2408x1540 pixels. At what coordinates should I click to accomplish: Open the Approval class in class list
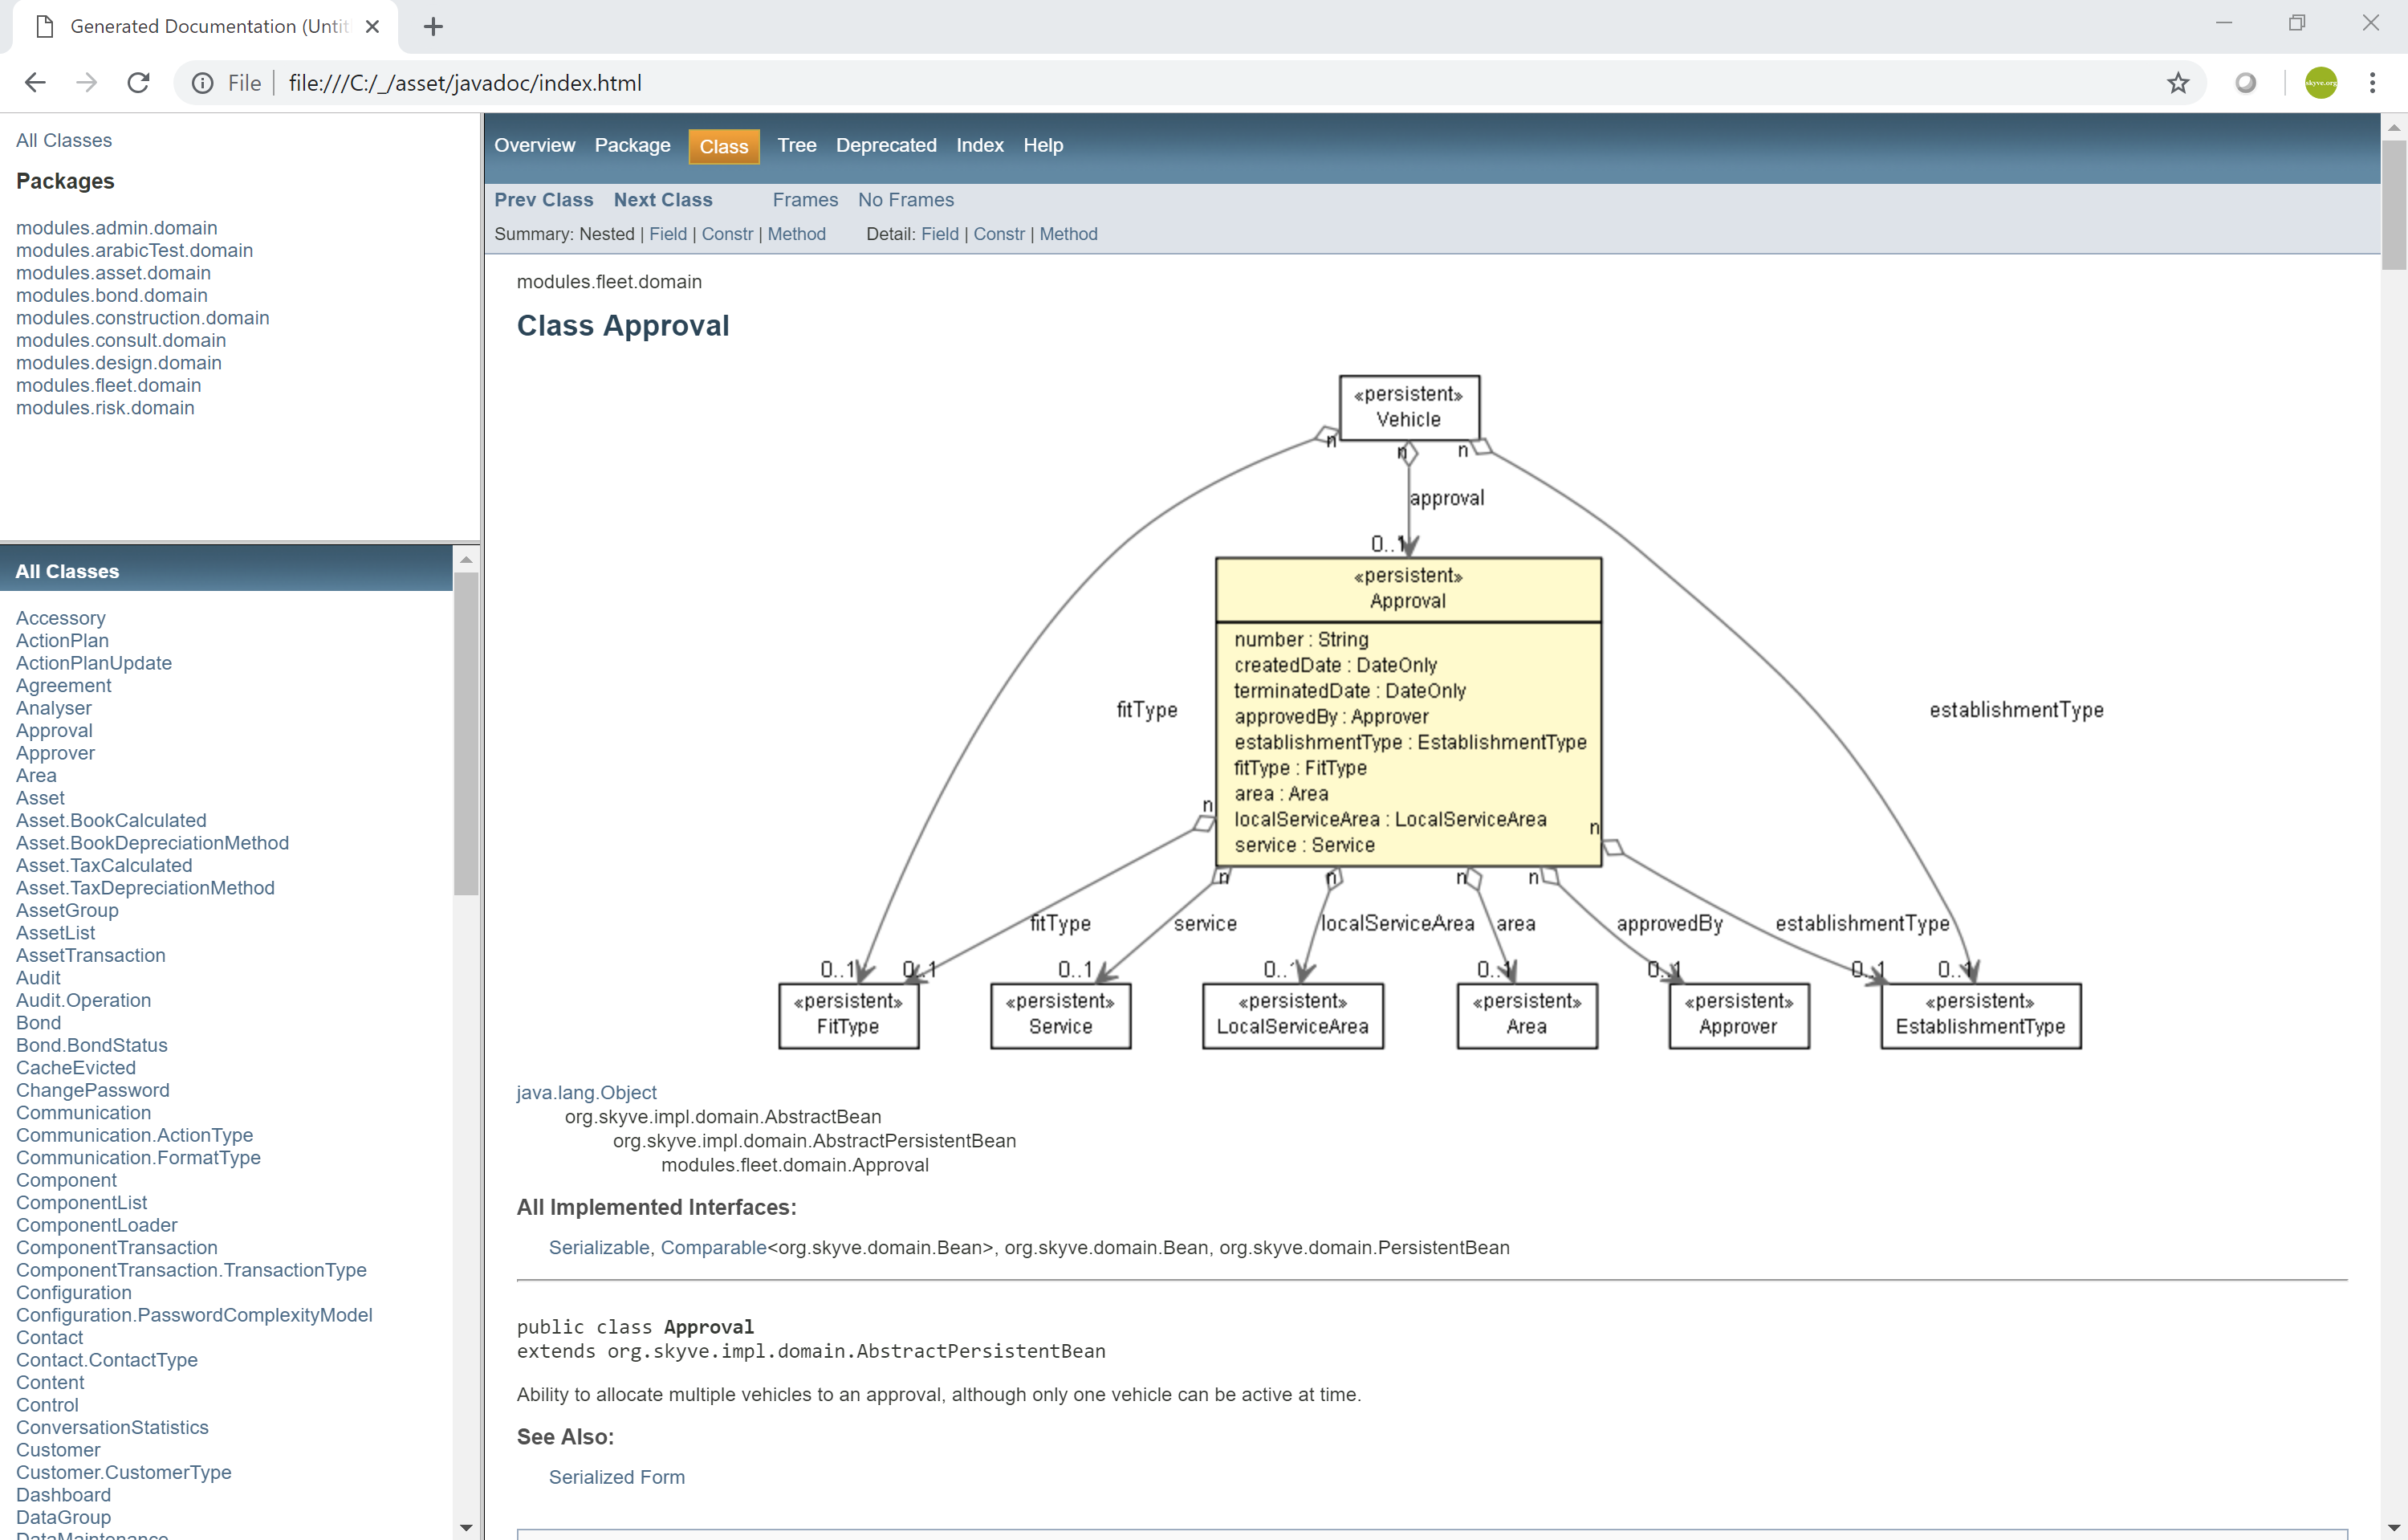pos(54,731)
